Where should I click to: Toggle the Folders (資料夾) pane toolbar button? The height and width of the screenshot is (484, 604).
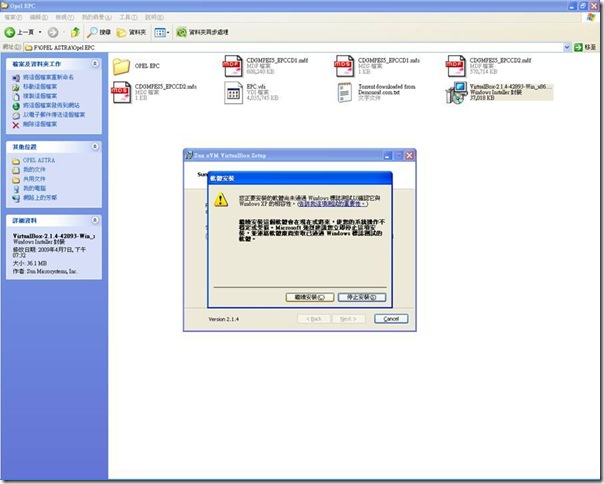pos(131,32)
